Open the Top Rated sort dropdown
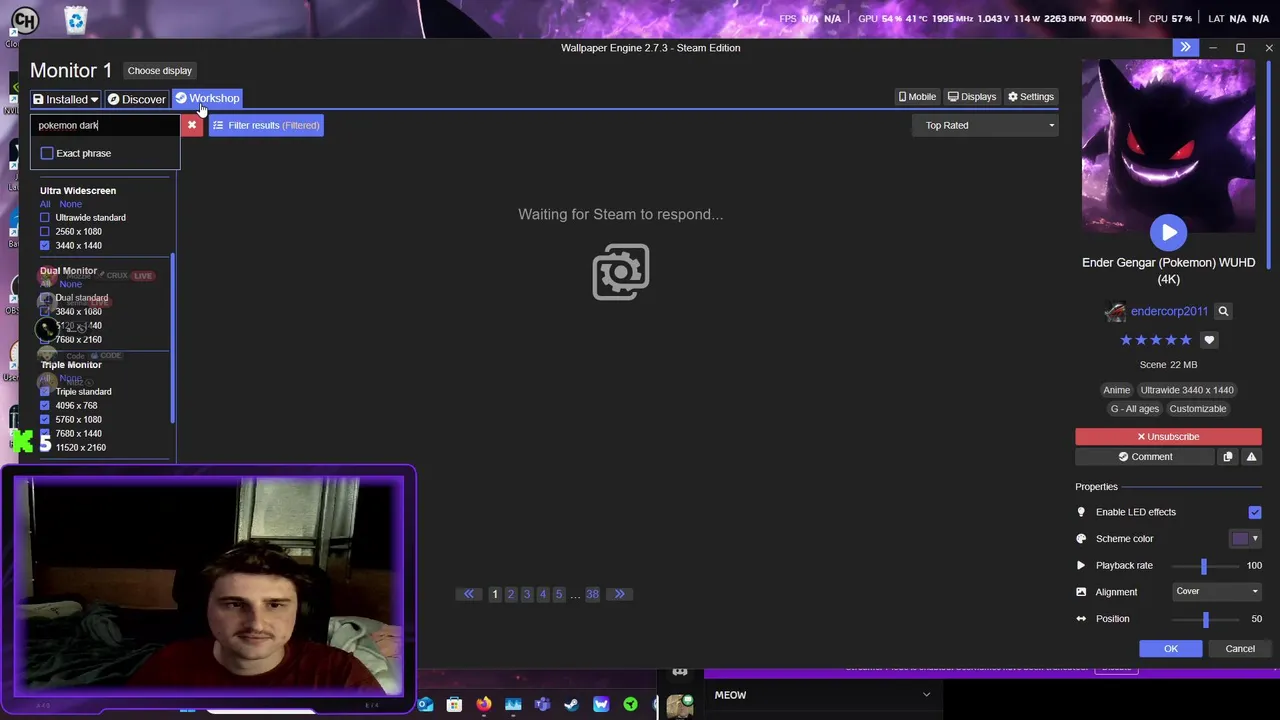The width and height of the screenshot is (1280, 720). tap(985, 125)
